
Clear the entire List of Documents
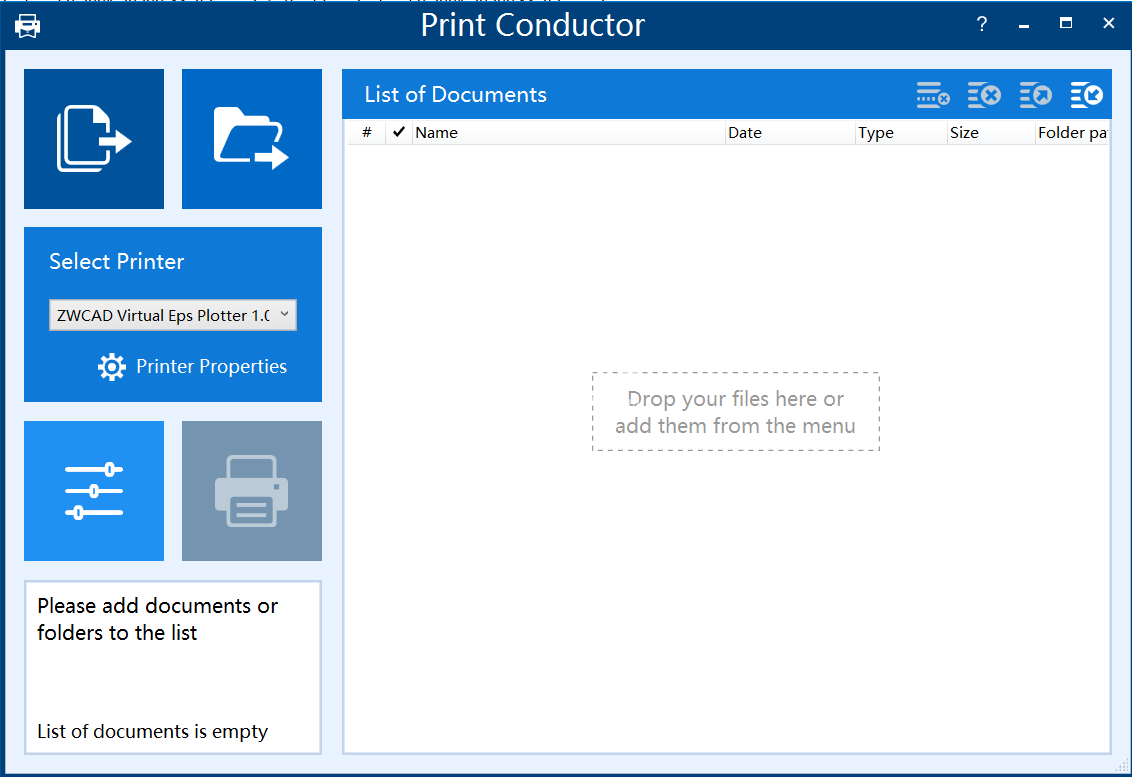(x=984, y=94)
